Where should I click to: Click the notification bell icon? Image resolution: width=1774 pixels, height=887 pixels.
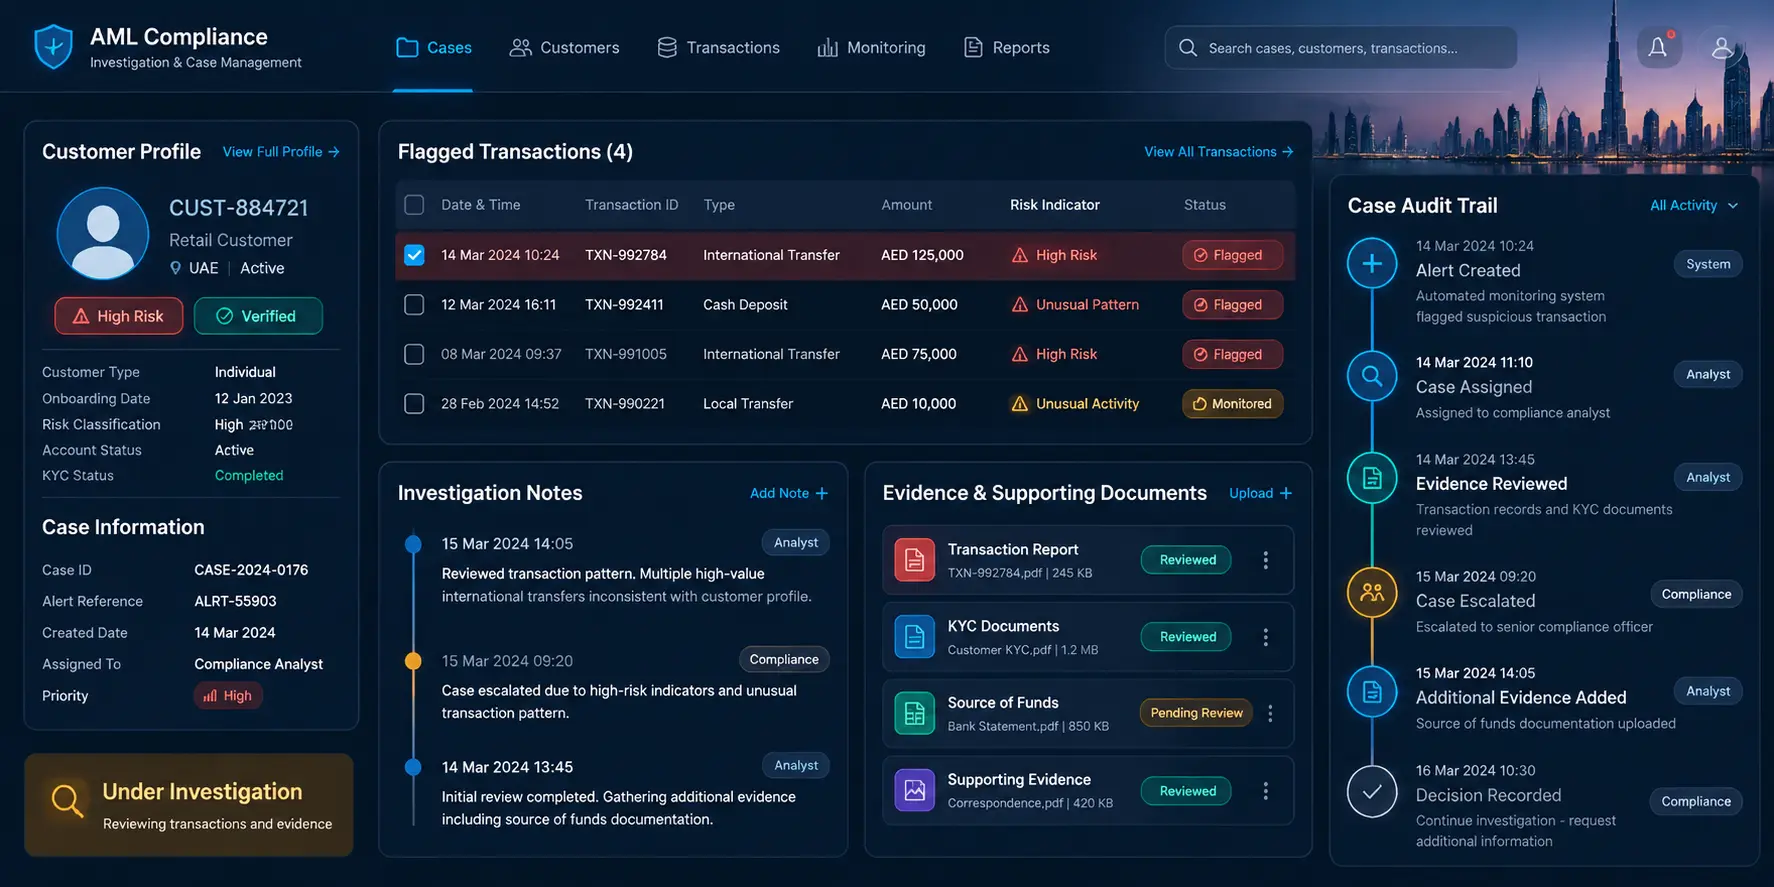(x=1657, y=47)
